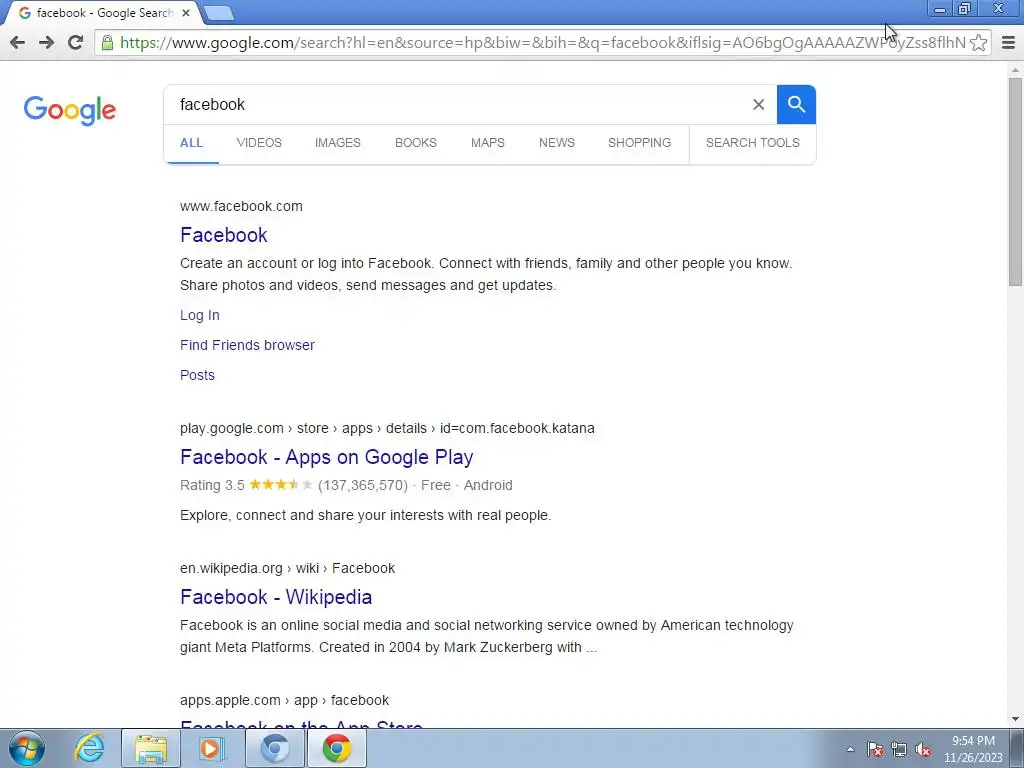Open Facebook - Apps on Google Play
1024x768 pixels.
[327, 457]
